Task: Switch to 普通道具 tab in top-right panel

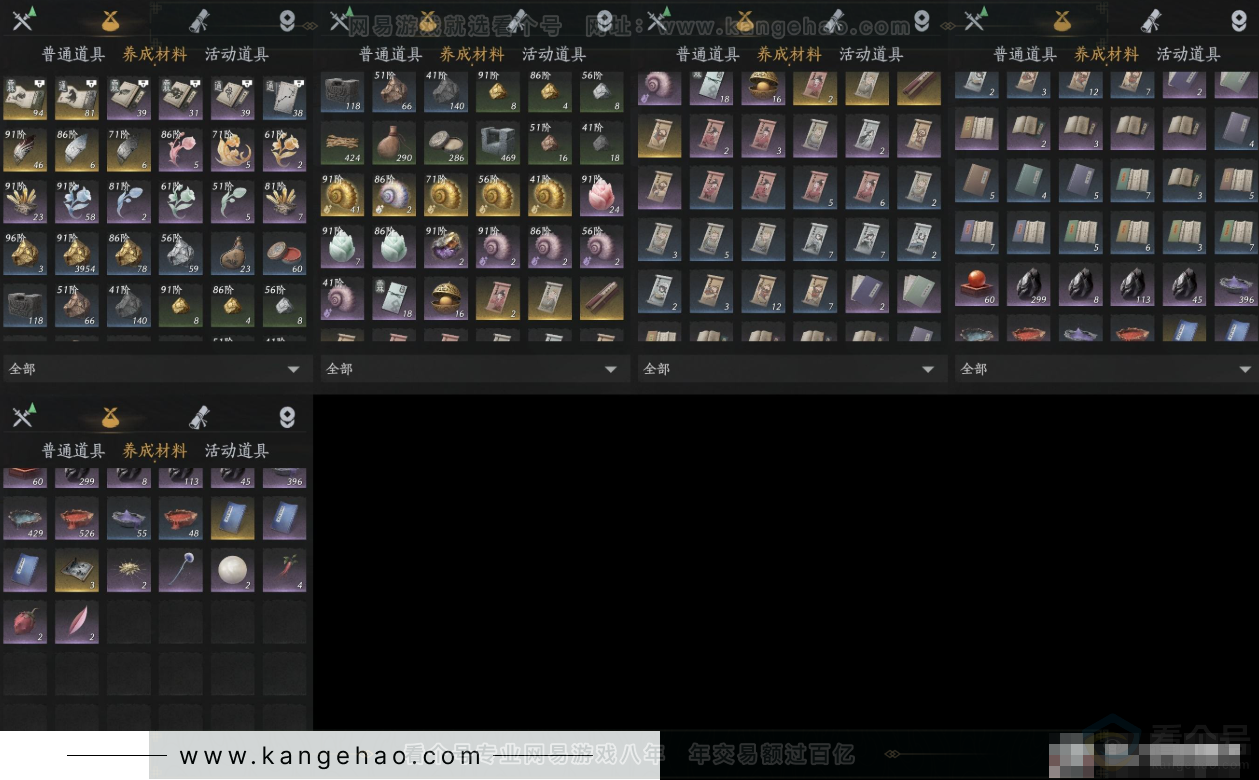Action: [x=1025, y=55]
